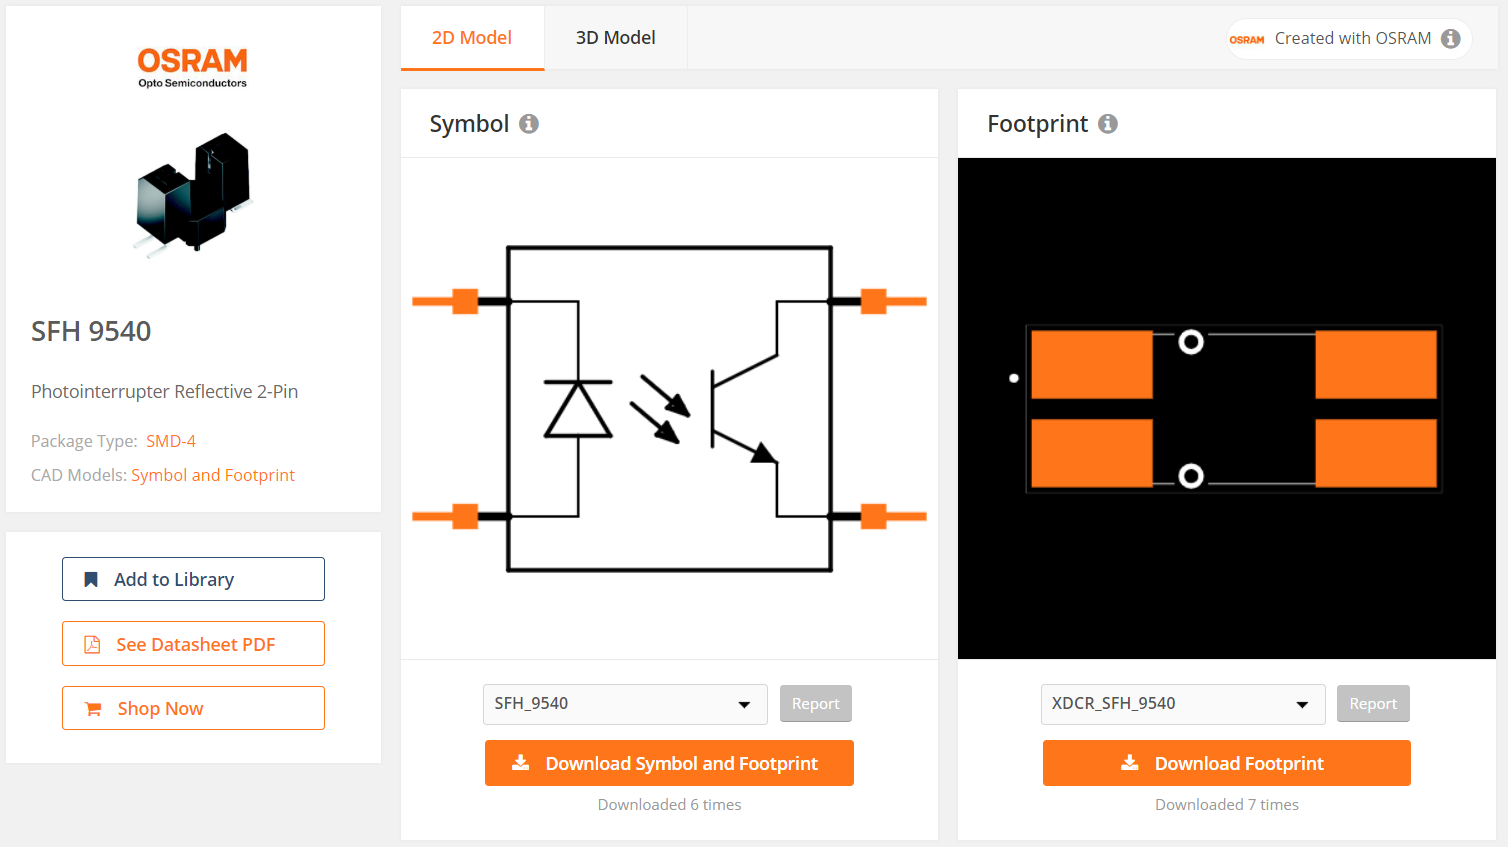The height and width of the screenshot is (847, 1508).
Task: Report an issue with the symbol
Action: pos(815,703)
